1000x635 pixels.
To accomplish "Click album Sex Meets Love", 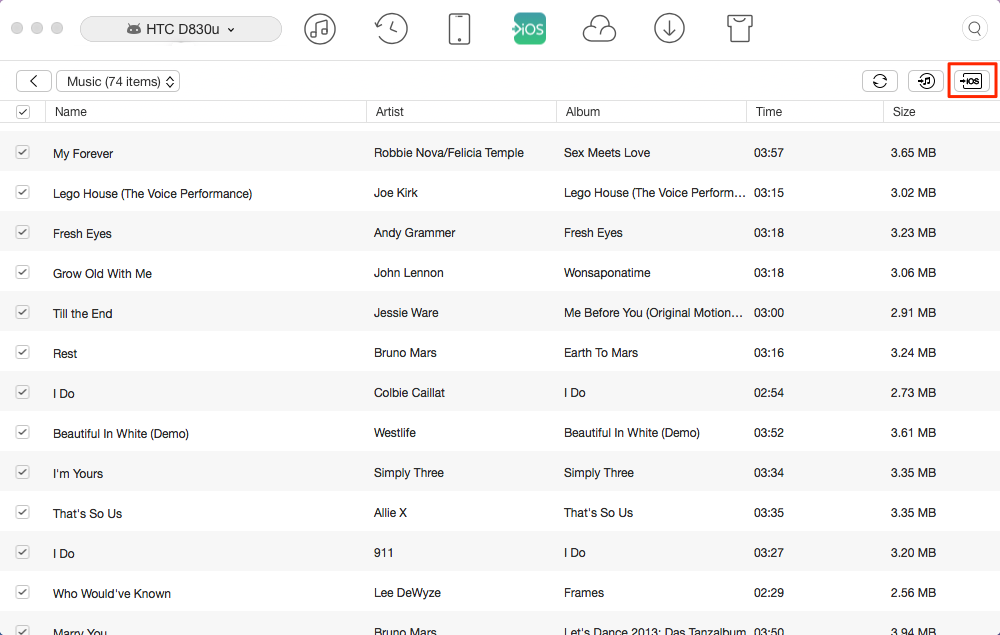I will 607,153.
